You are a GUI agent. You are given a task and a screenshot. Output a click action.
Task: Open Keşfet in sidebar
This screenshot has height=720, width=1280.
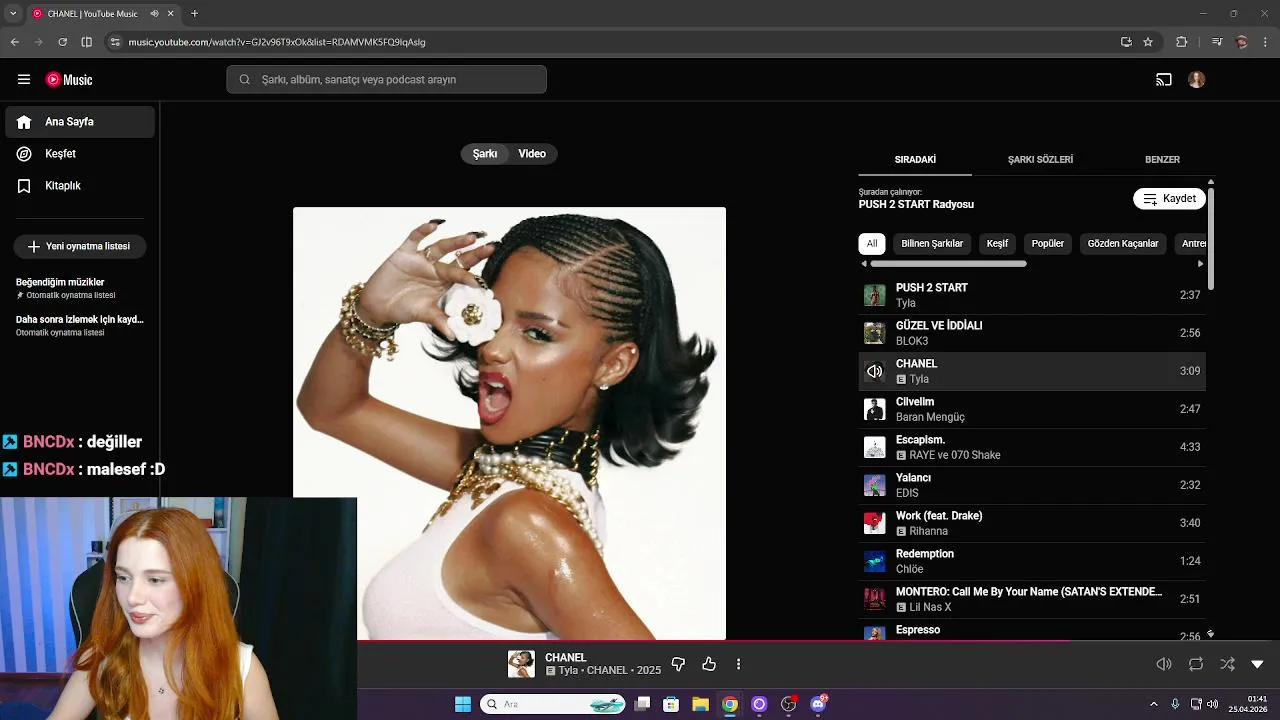pos(80,154)
